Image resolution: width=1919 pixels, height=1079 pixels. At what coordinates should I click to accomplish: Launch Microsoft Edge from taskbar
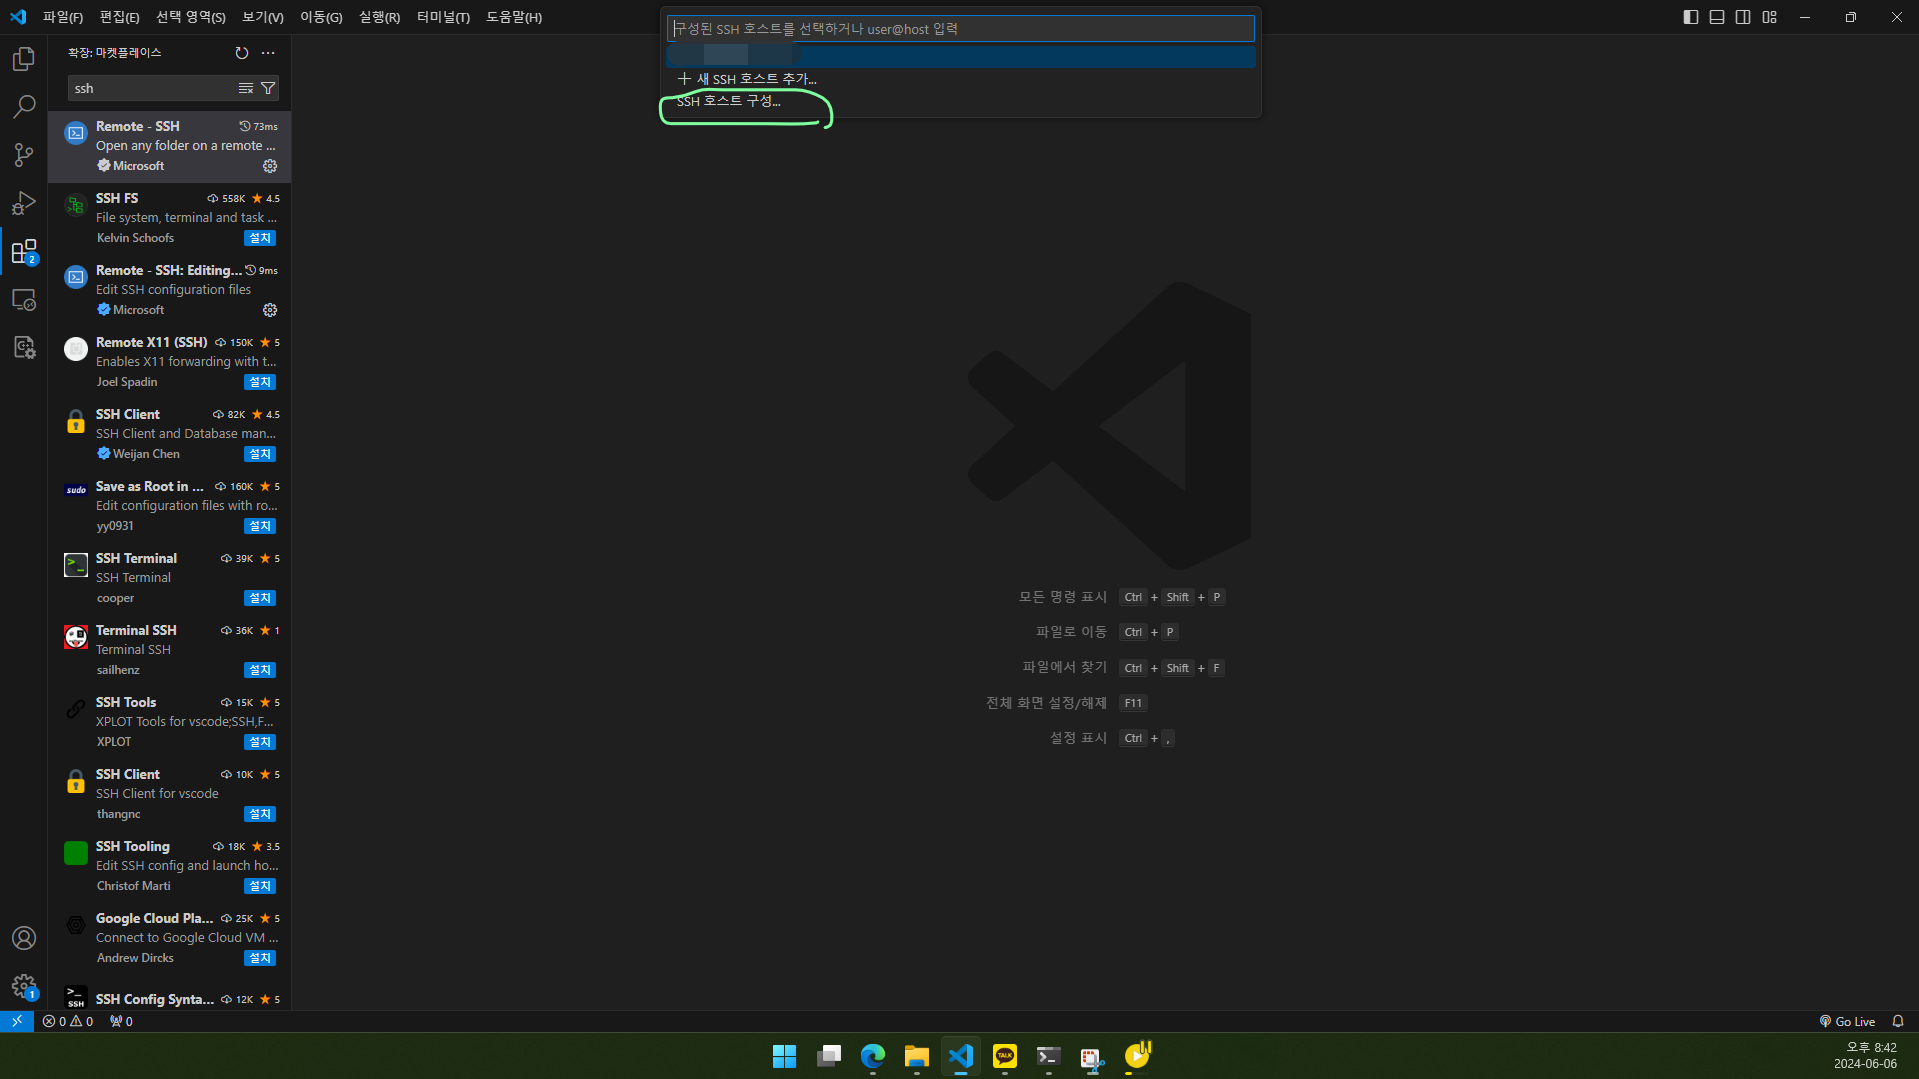click(x=873, y=1056)
